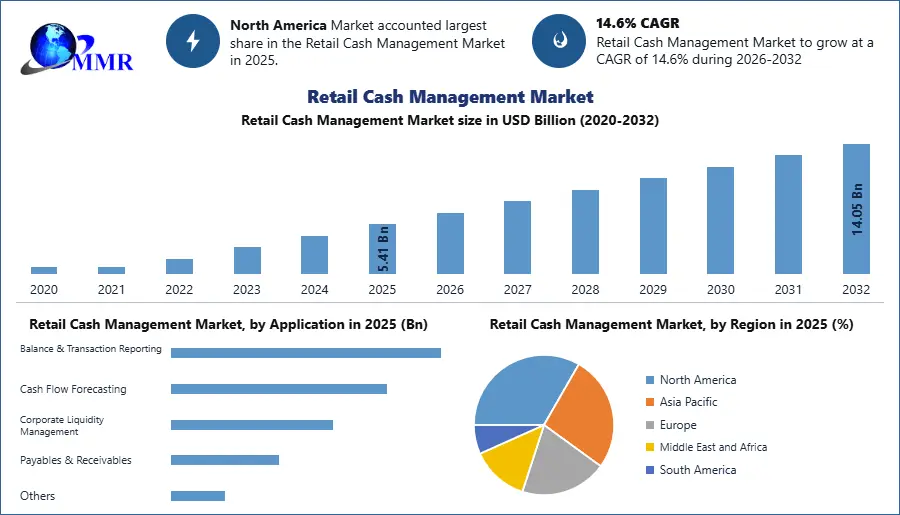900x515 pixels.
Task: Click the Payables & Receivables bar
Action: (x=225, y=460)
